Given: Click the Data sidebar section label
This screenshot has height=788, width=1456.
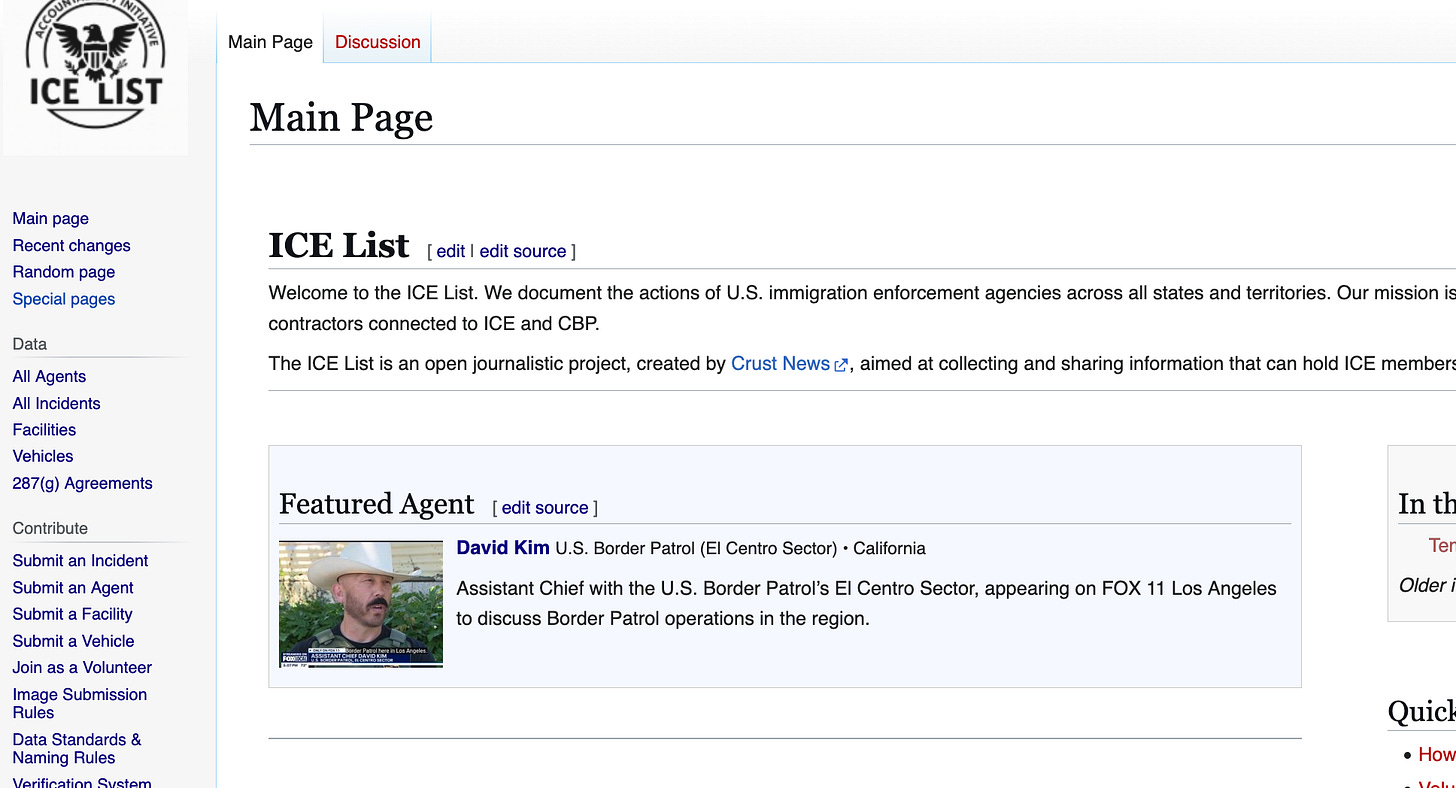Looking at the screenshot, I should click(30, 344).
